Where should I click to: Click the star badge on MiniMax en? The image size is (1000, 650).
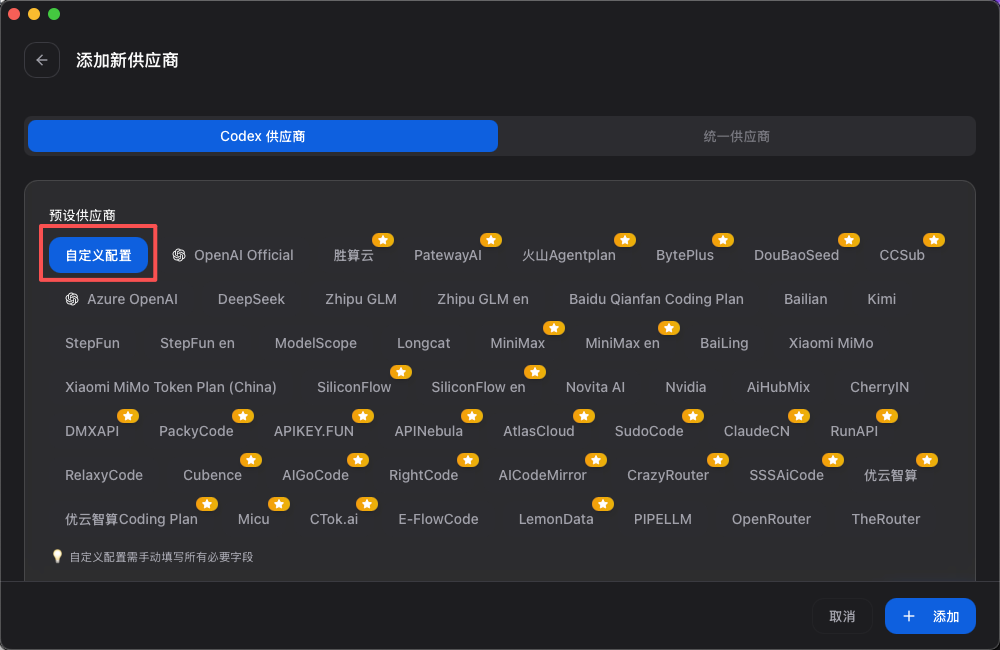click(669, 328)
